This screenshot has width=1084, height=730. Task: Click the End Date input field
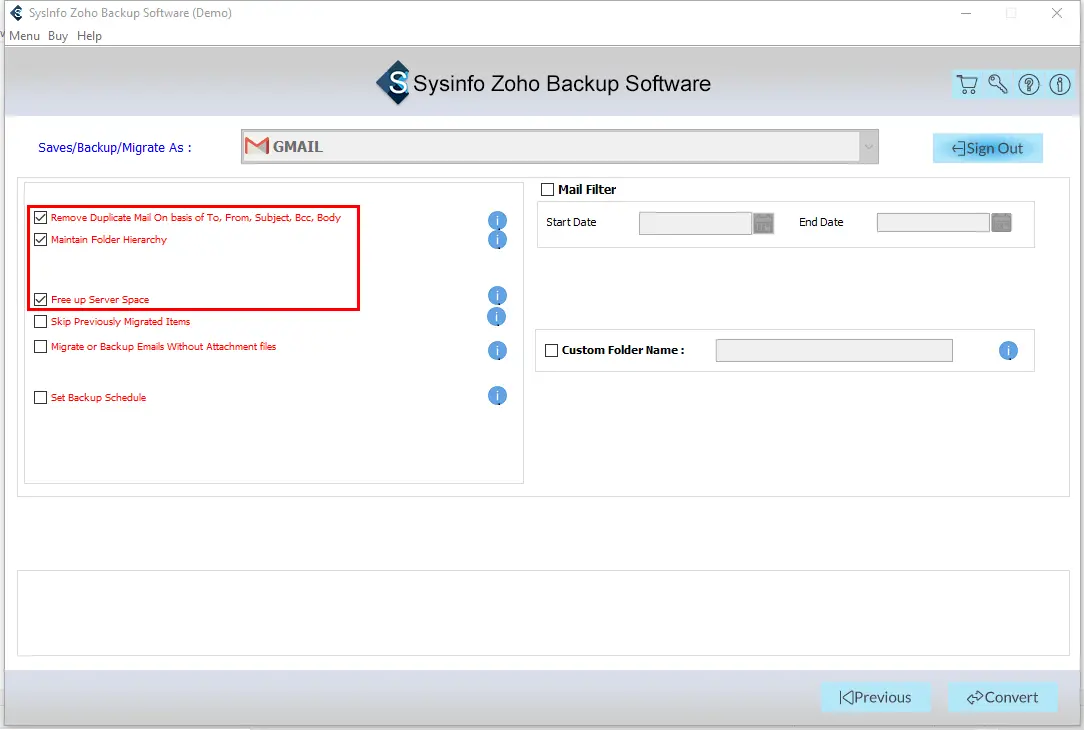[933, 223]
